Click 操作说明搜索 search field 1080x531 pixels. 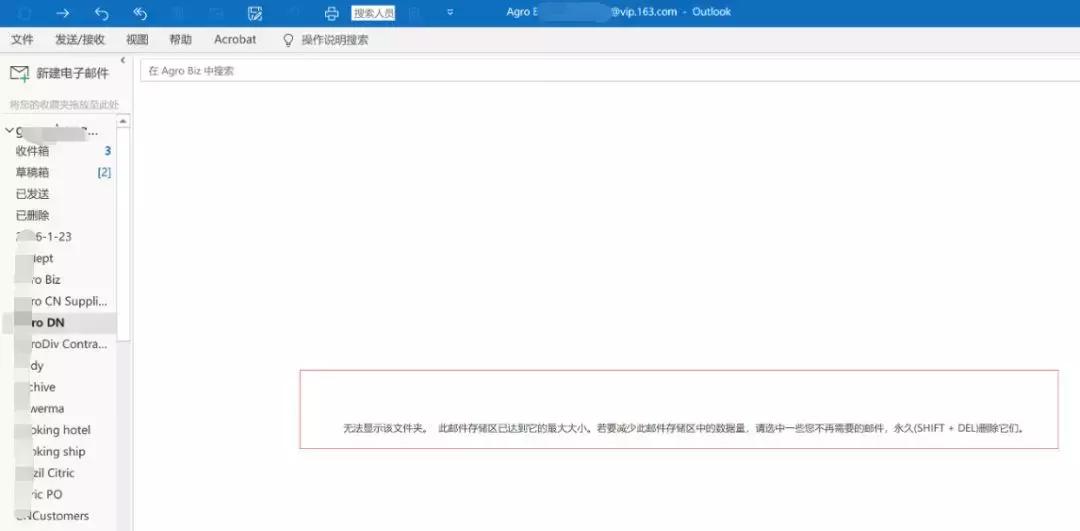click(335, 40)
